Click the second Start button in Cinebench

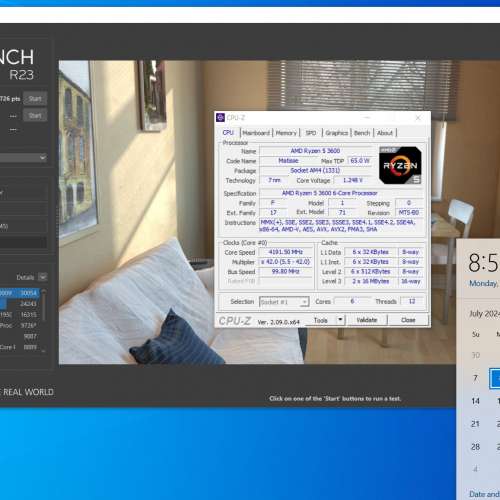click(x=35, y=116)
